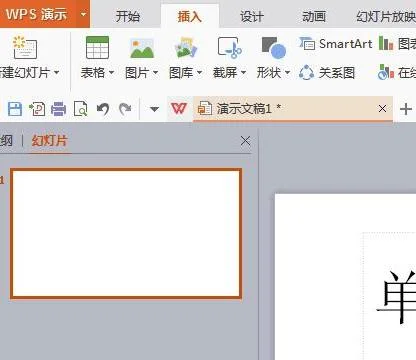Expand the 表格 dropdown arrow
The width and height of the screenshot is (416, 360).
pyautogui.click(x=111, y=72)
